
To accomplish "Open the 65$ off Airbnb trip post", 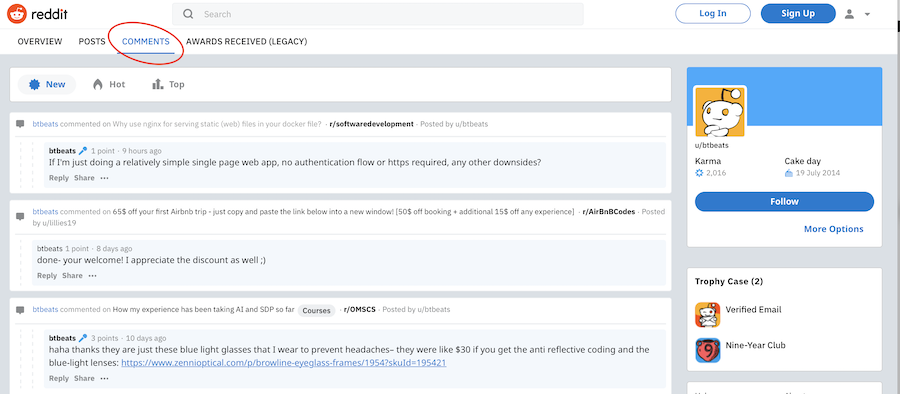I will pos(343,211).
